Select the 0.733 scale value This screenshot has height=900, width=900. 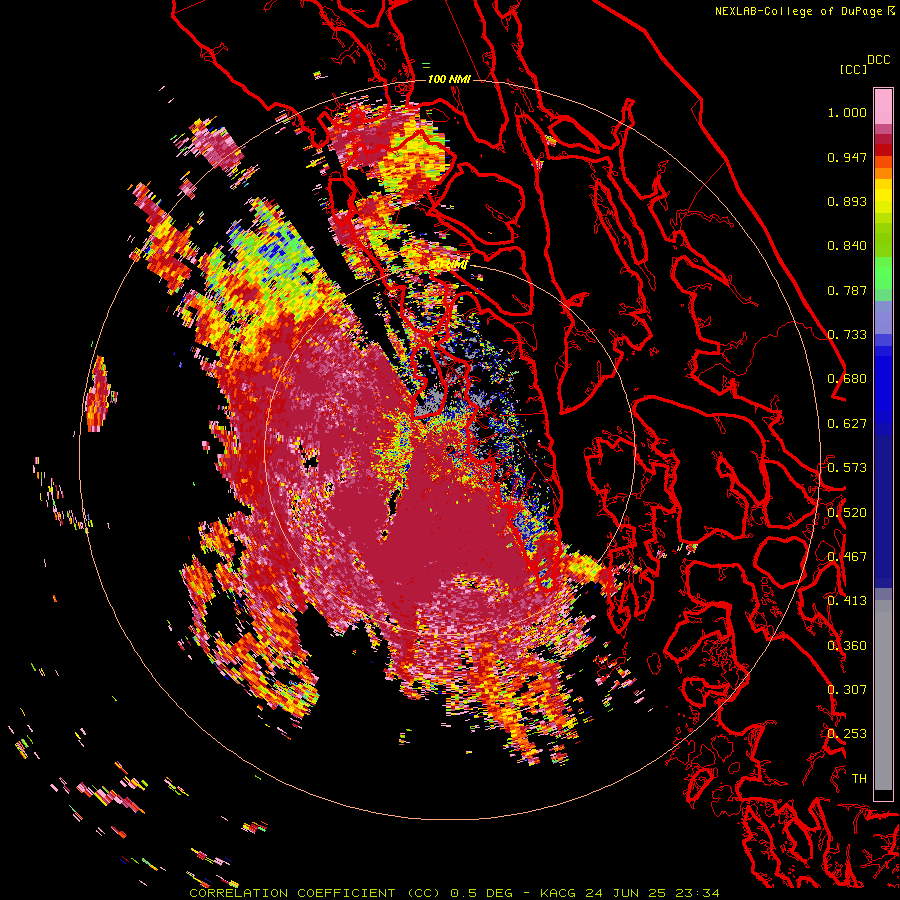(x=847, y=335)
